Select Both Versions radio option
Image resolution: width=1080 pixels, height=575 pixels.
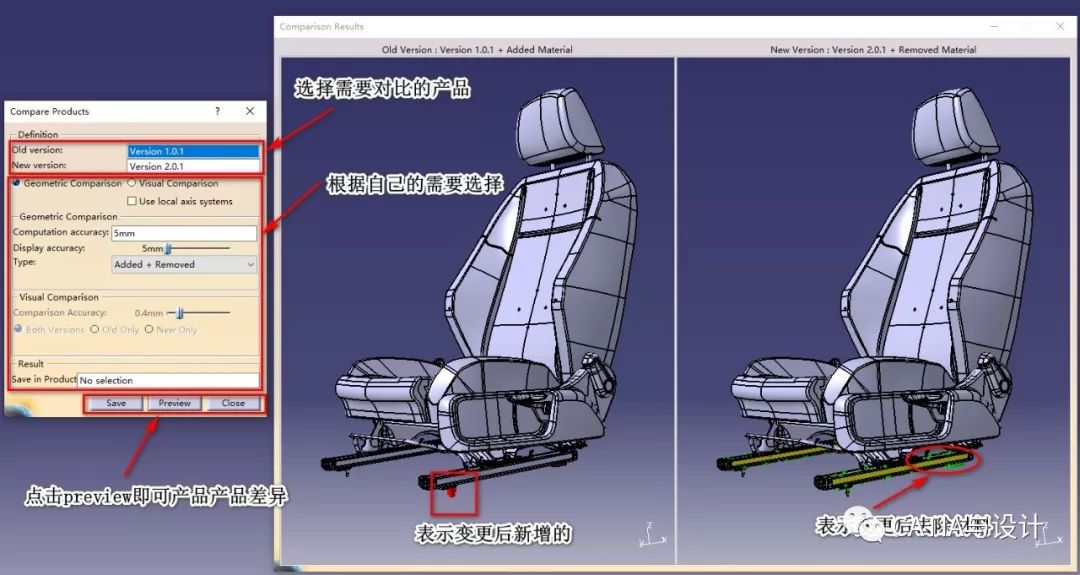click(18, 329)
